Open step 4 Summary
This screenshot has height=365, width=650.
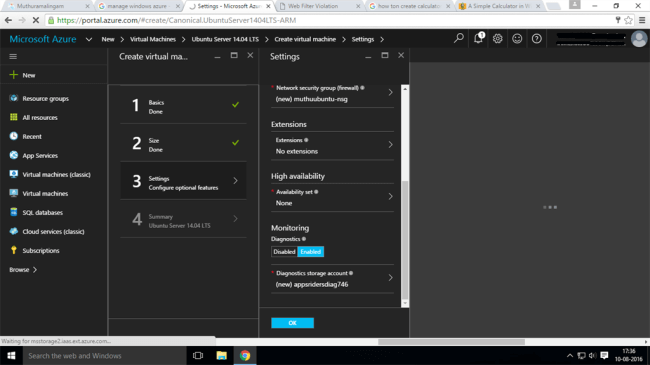tap(183, 219)
